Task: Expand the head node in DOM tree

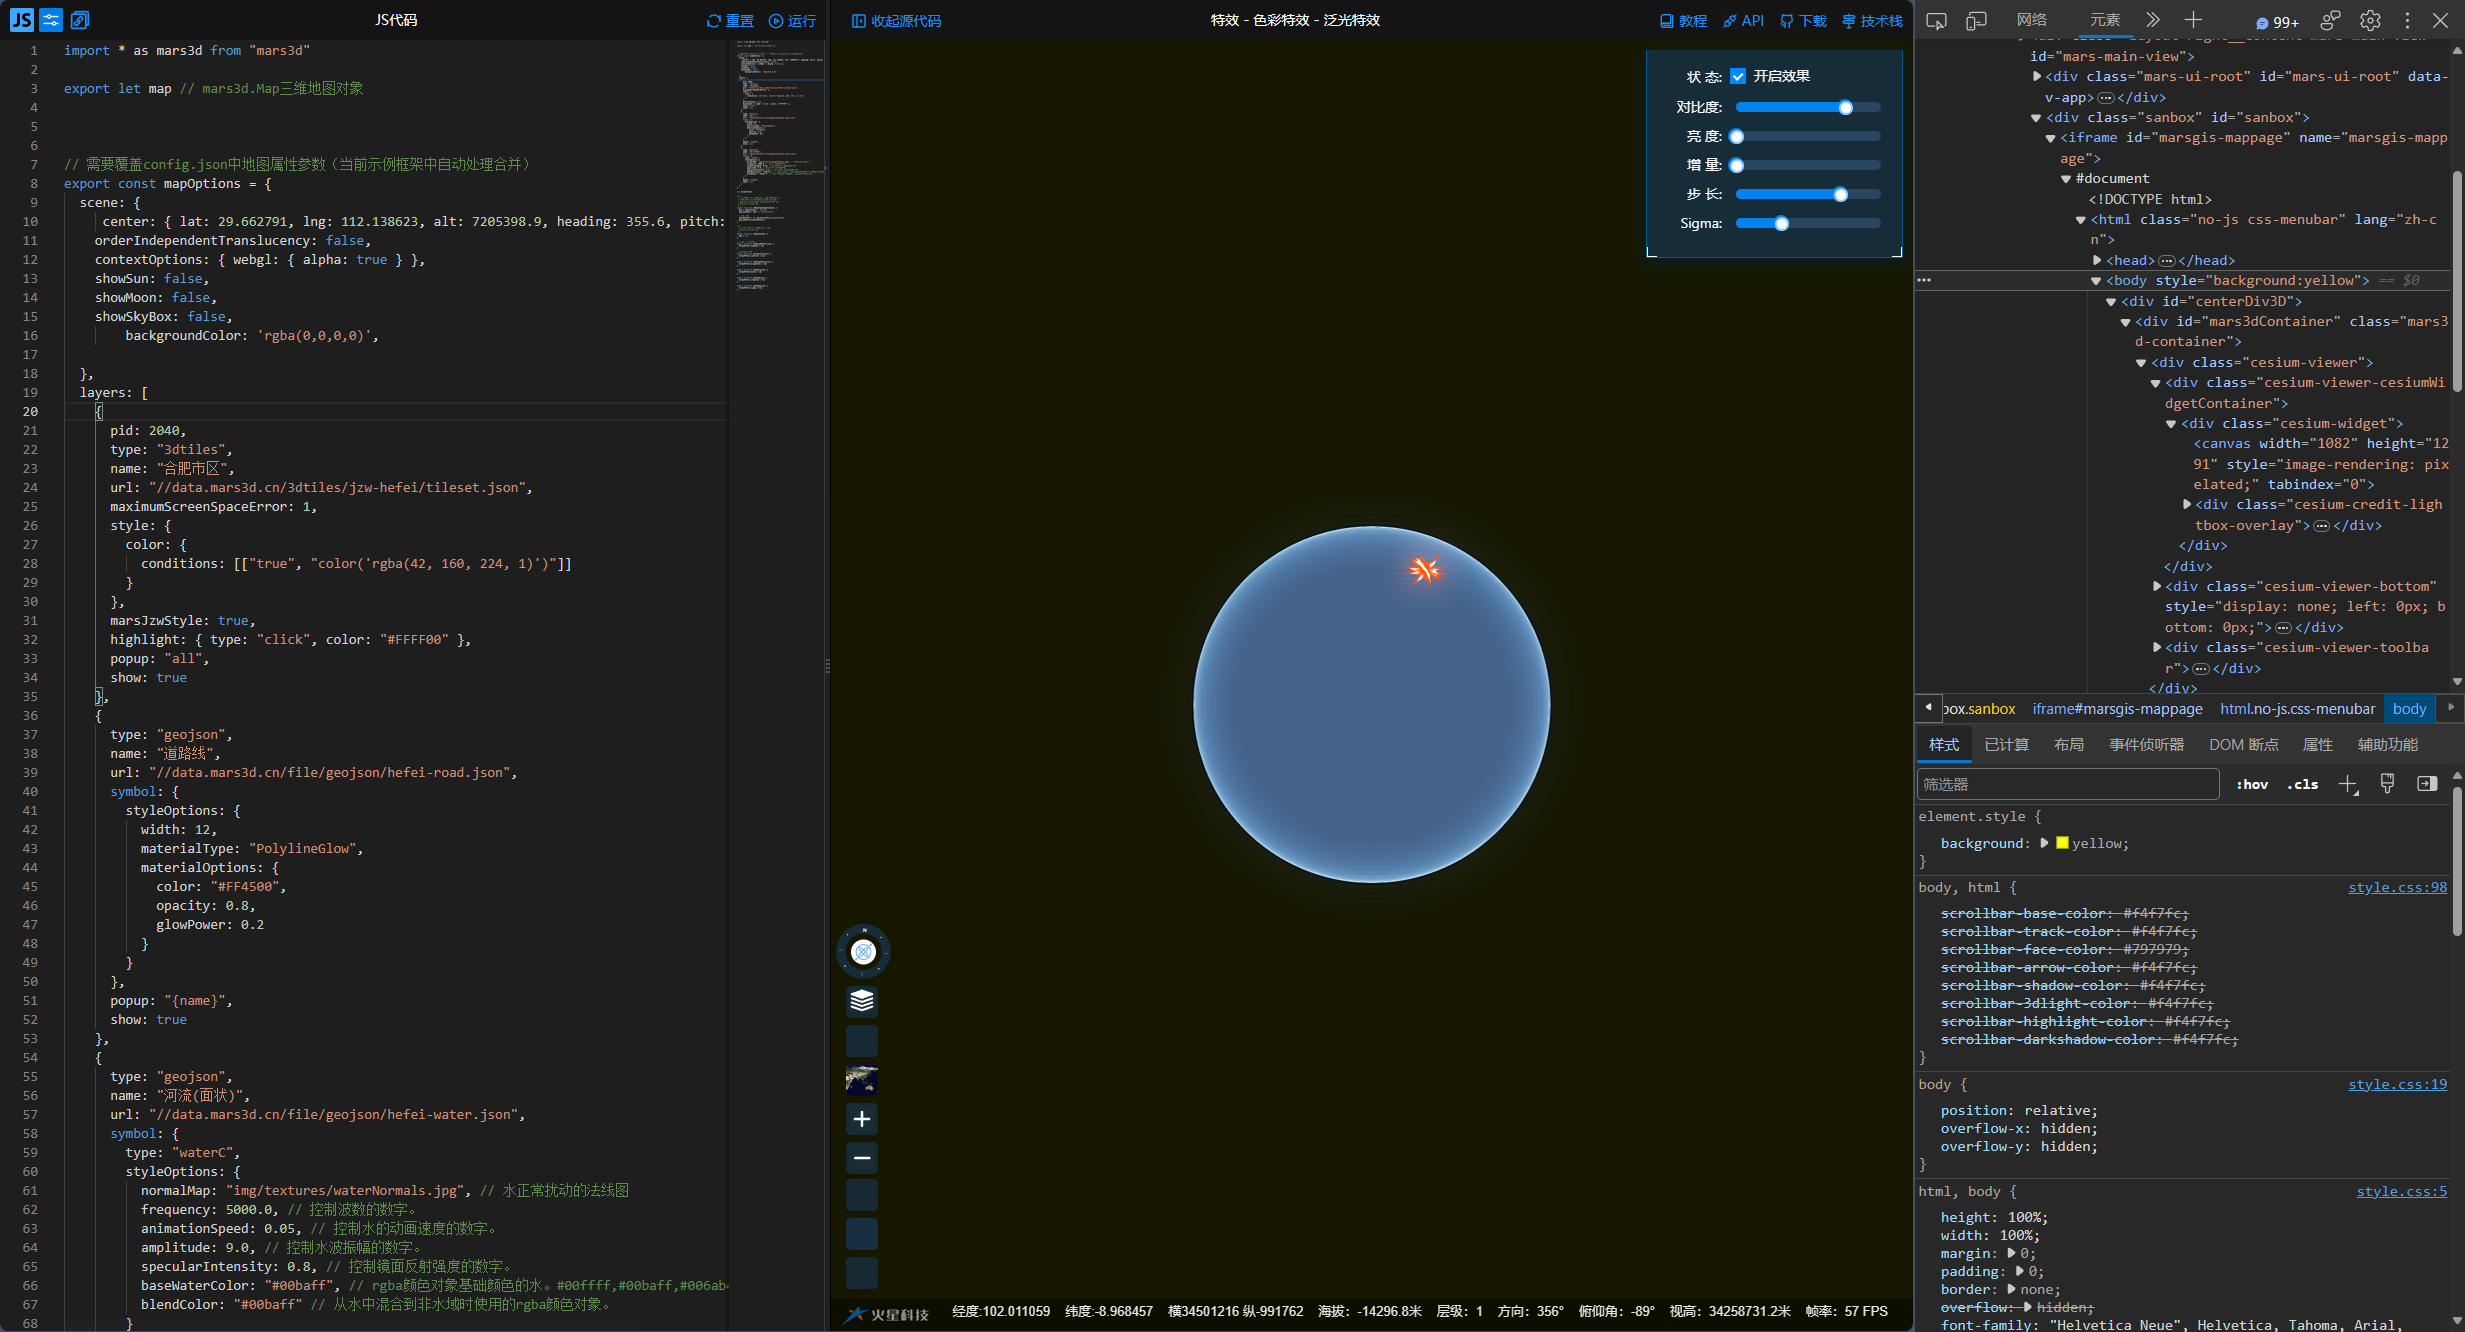Action: click(x=2097, y=260)
